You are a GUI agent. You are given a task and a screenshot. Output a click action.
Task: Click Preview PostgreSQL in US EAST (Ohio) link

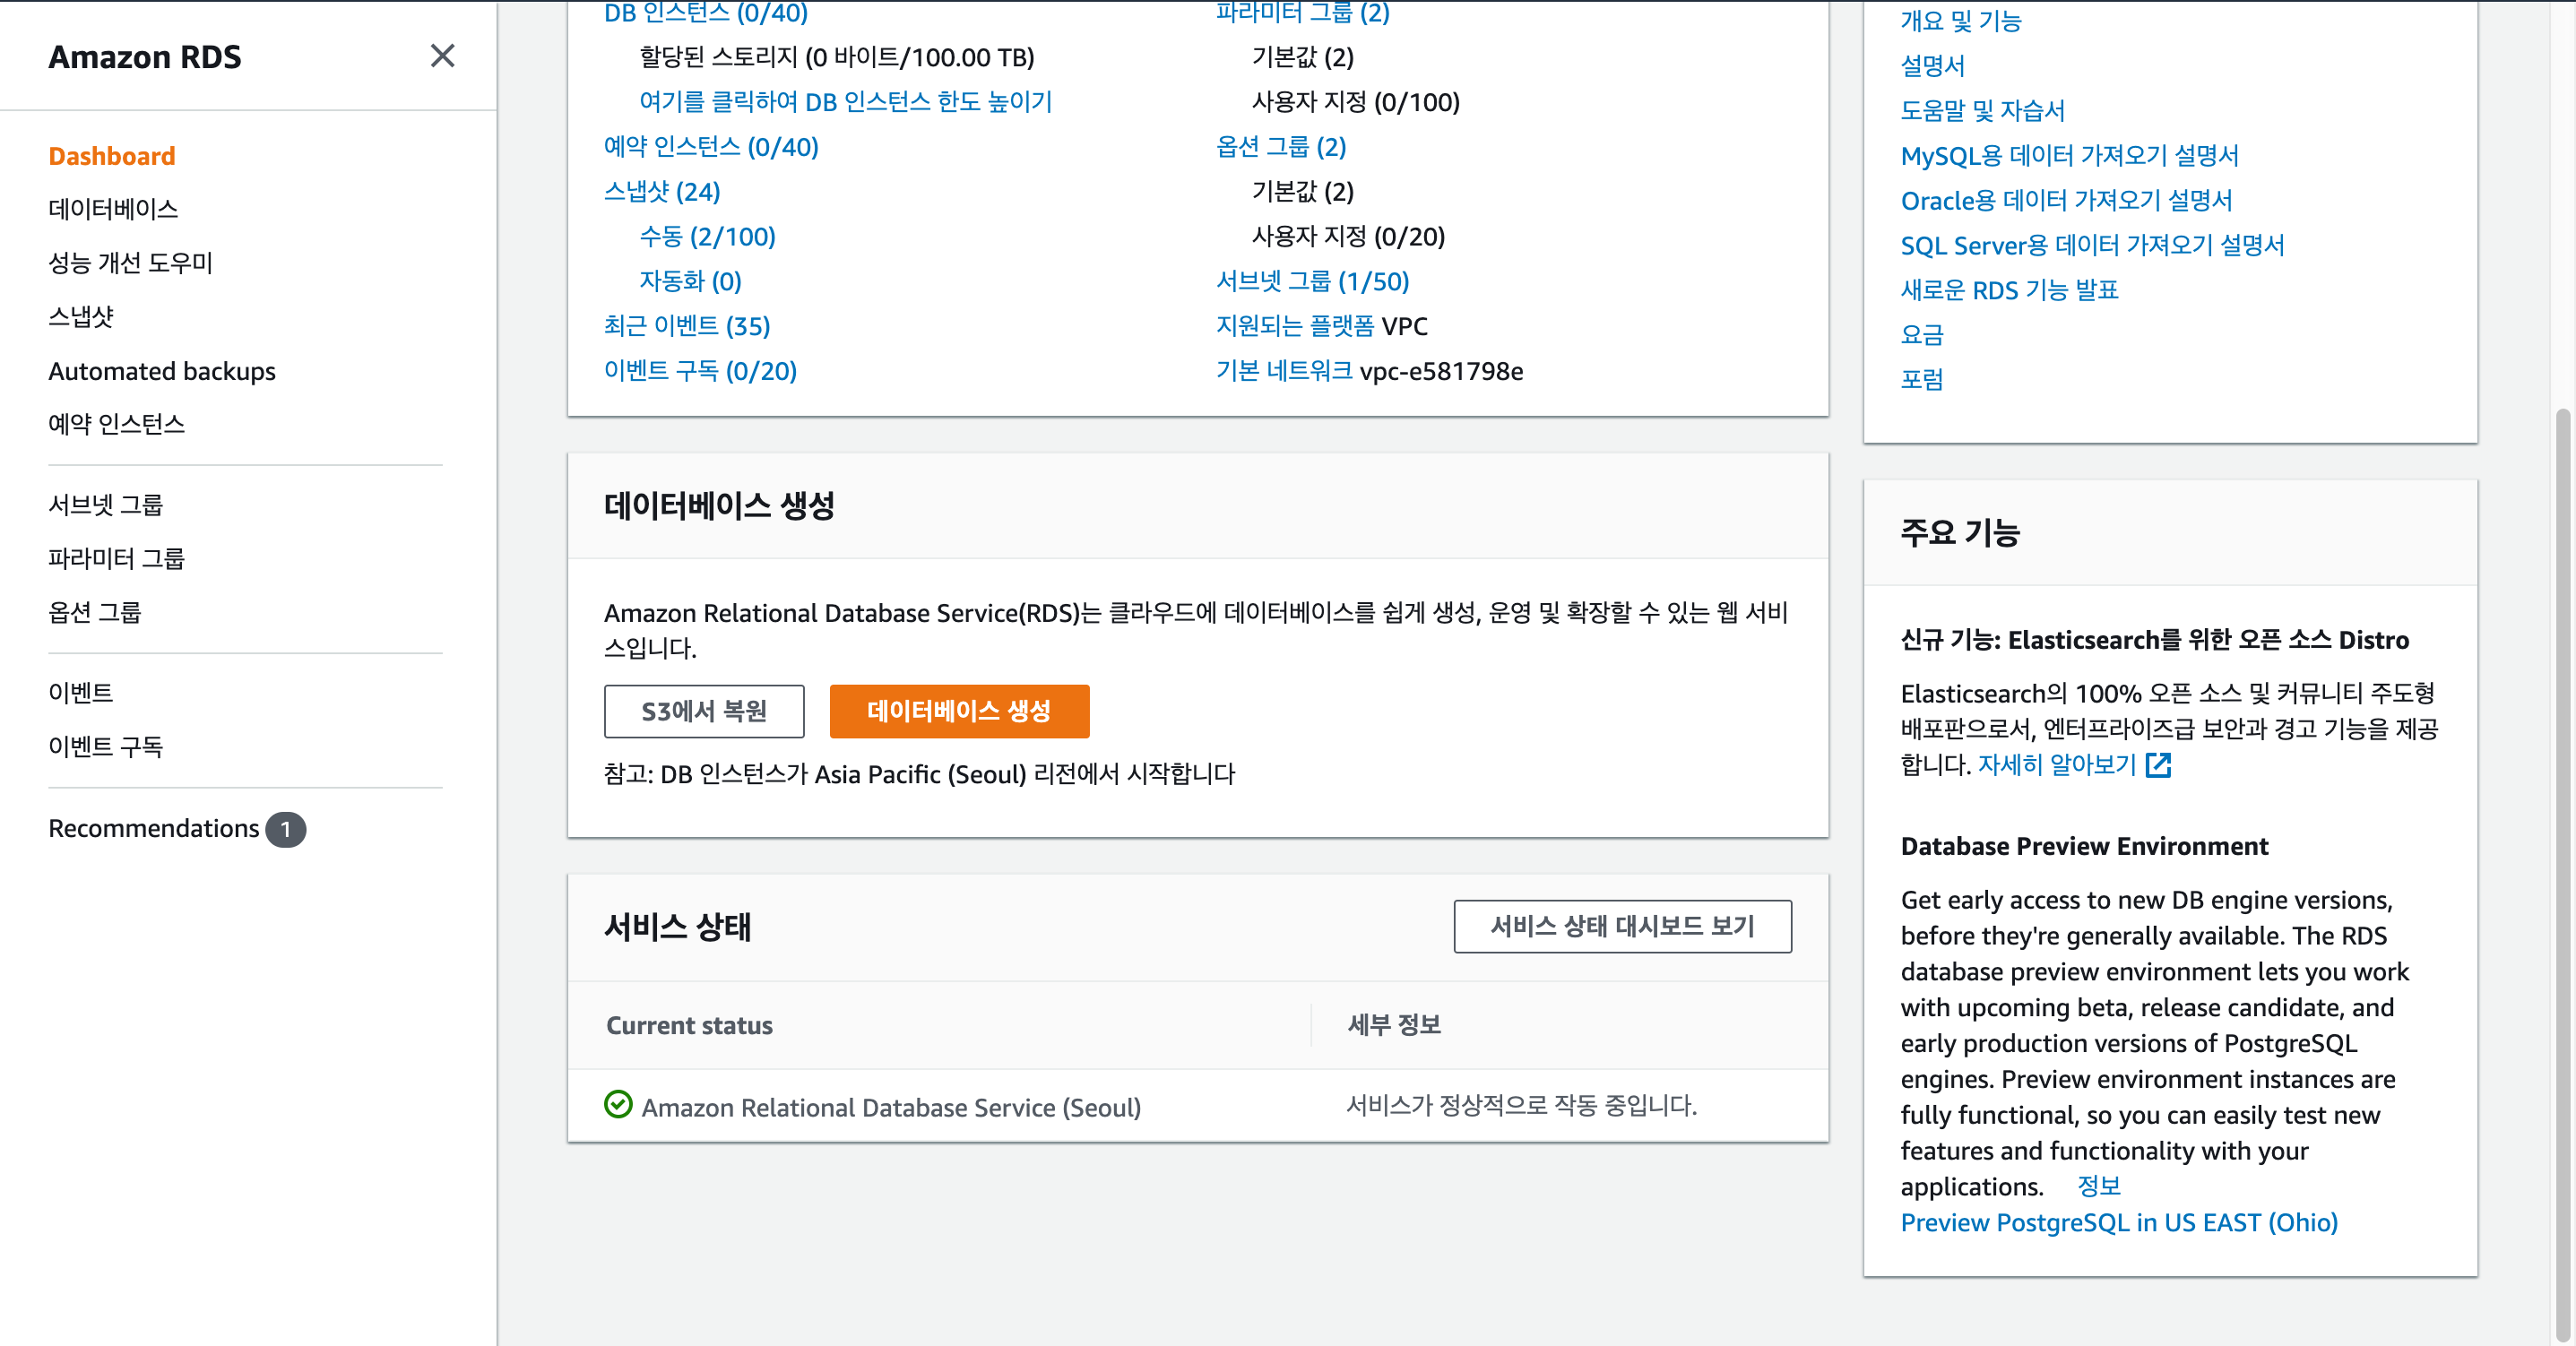[x=2118, y=1222]
